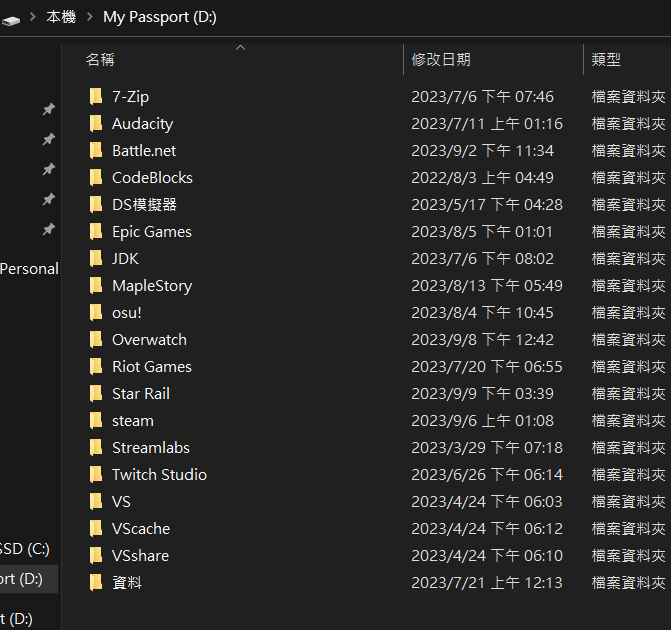
Task: Open Personal item in navigation pane
Action: point(29,269)
